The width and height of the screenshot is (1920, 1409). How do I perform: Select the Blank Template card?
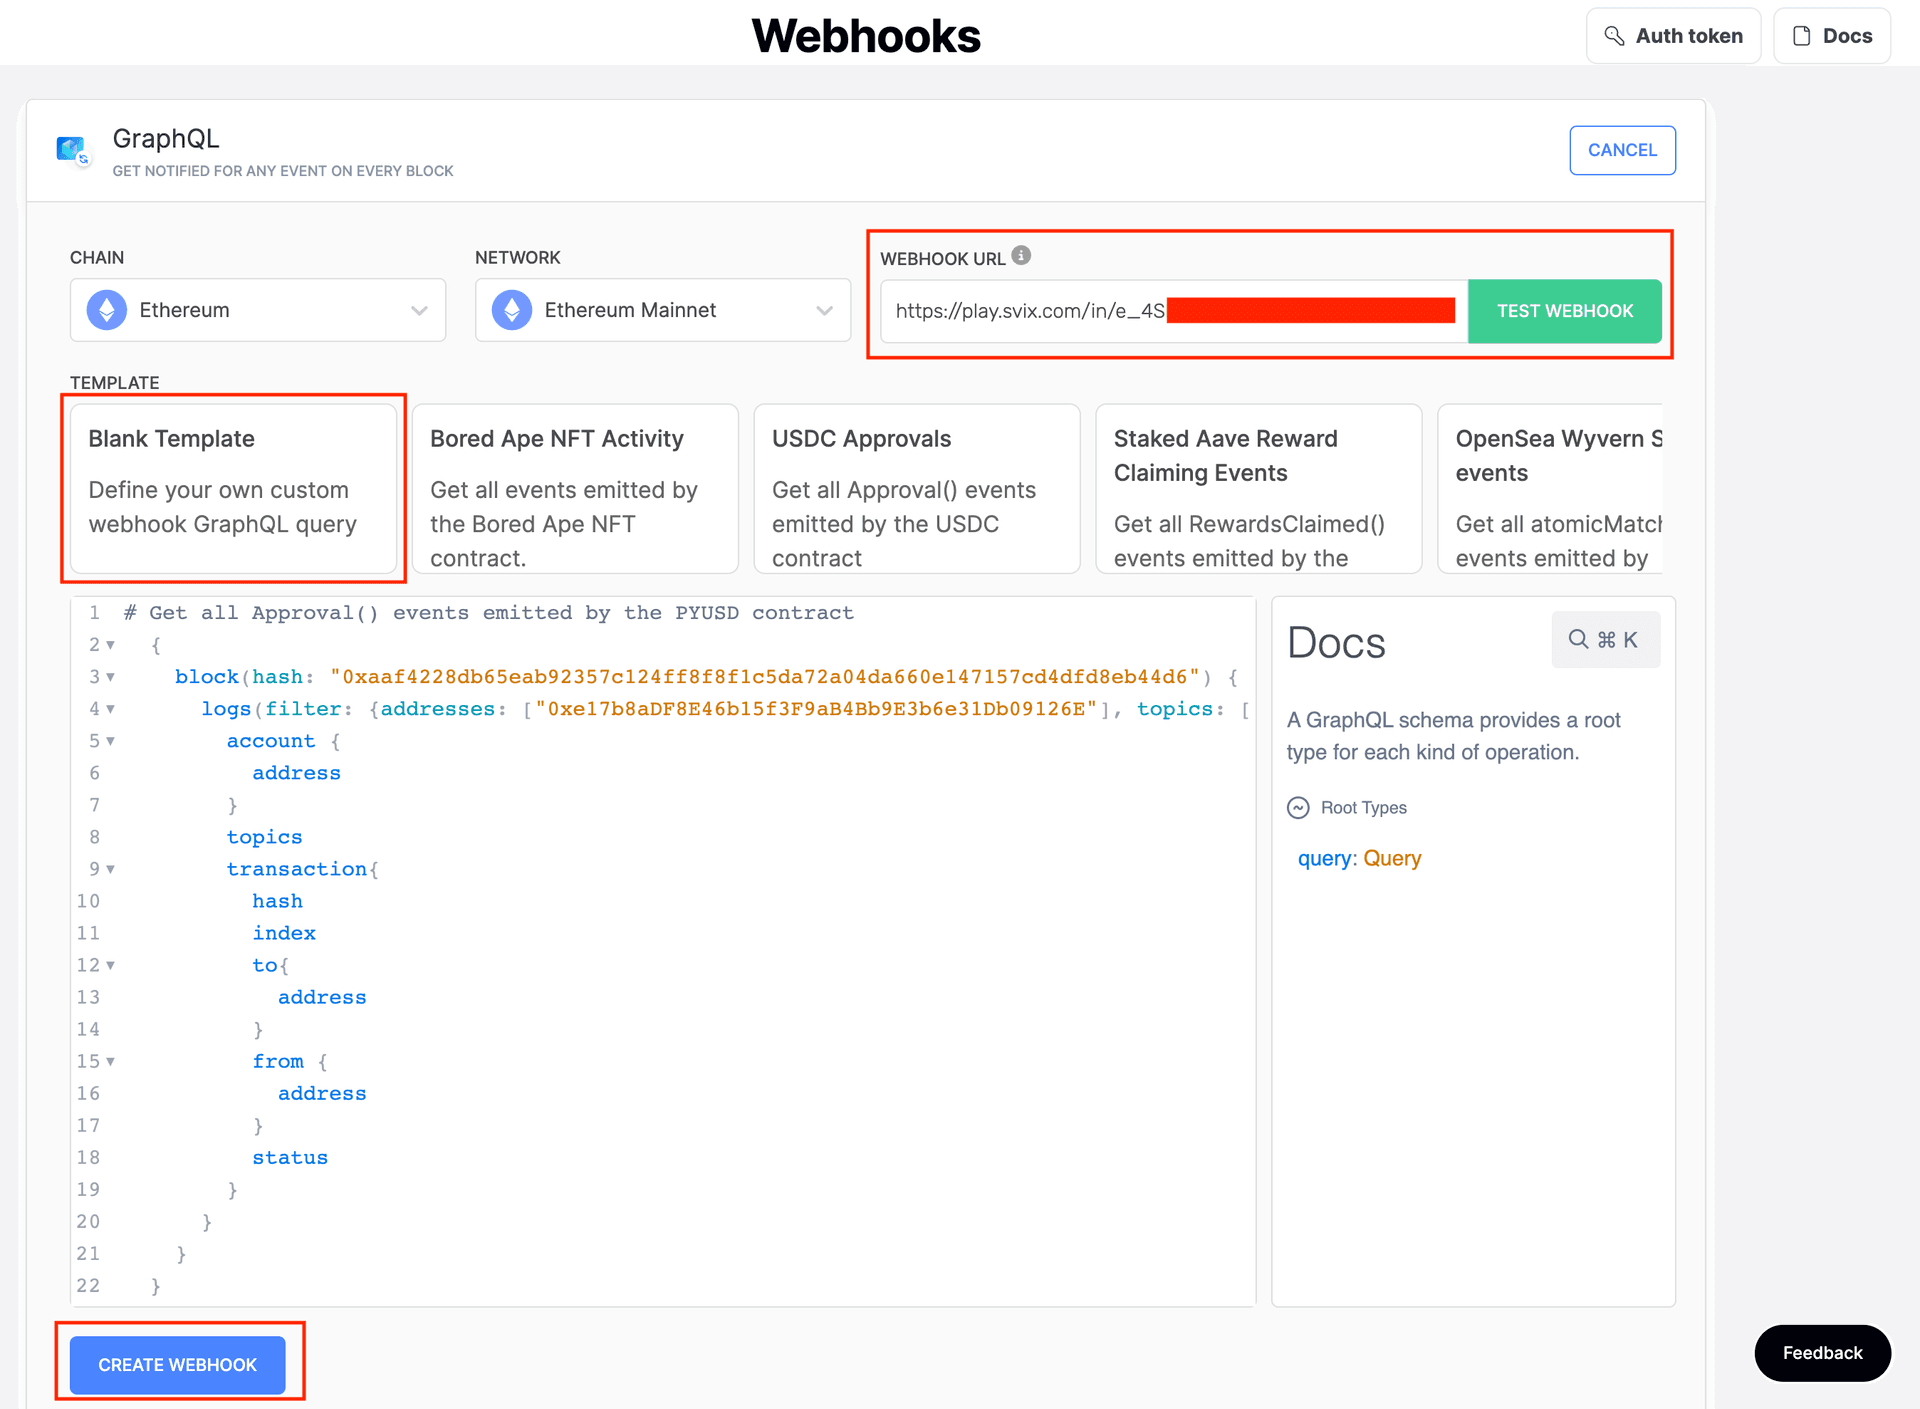click(233, 488)
